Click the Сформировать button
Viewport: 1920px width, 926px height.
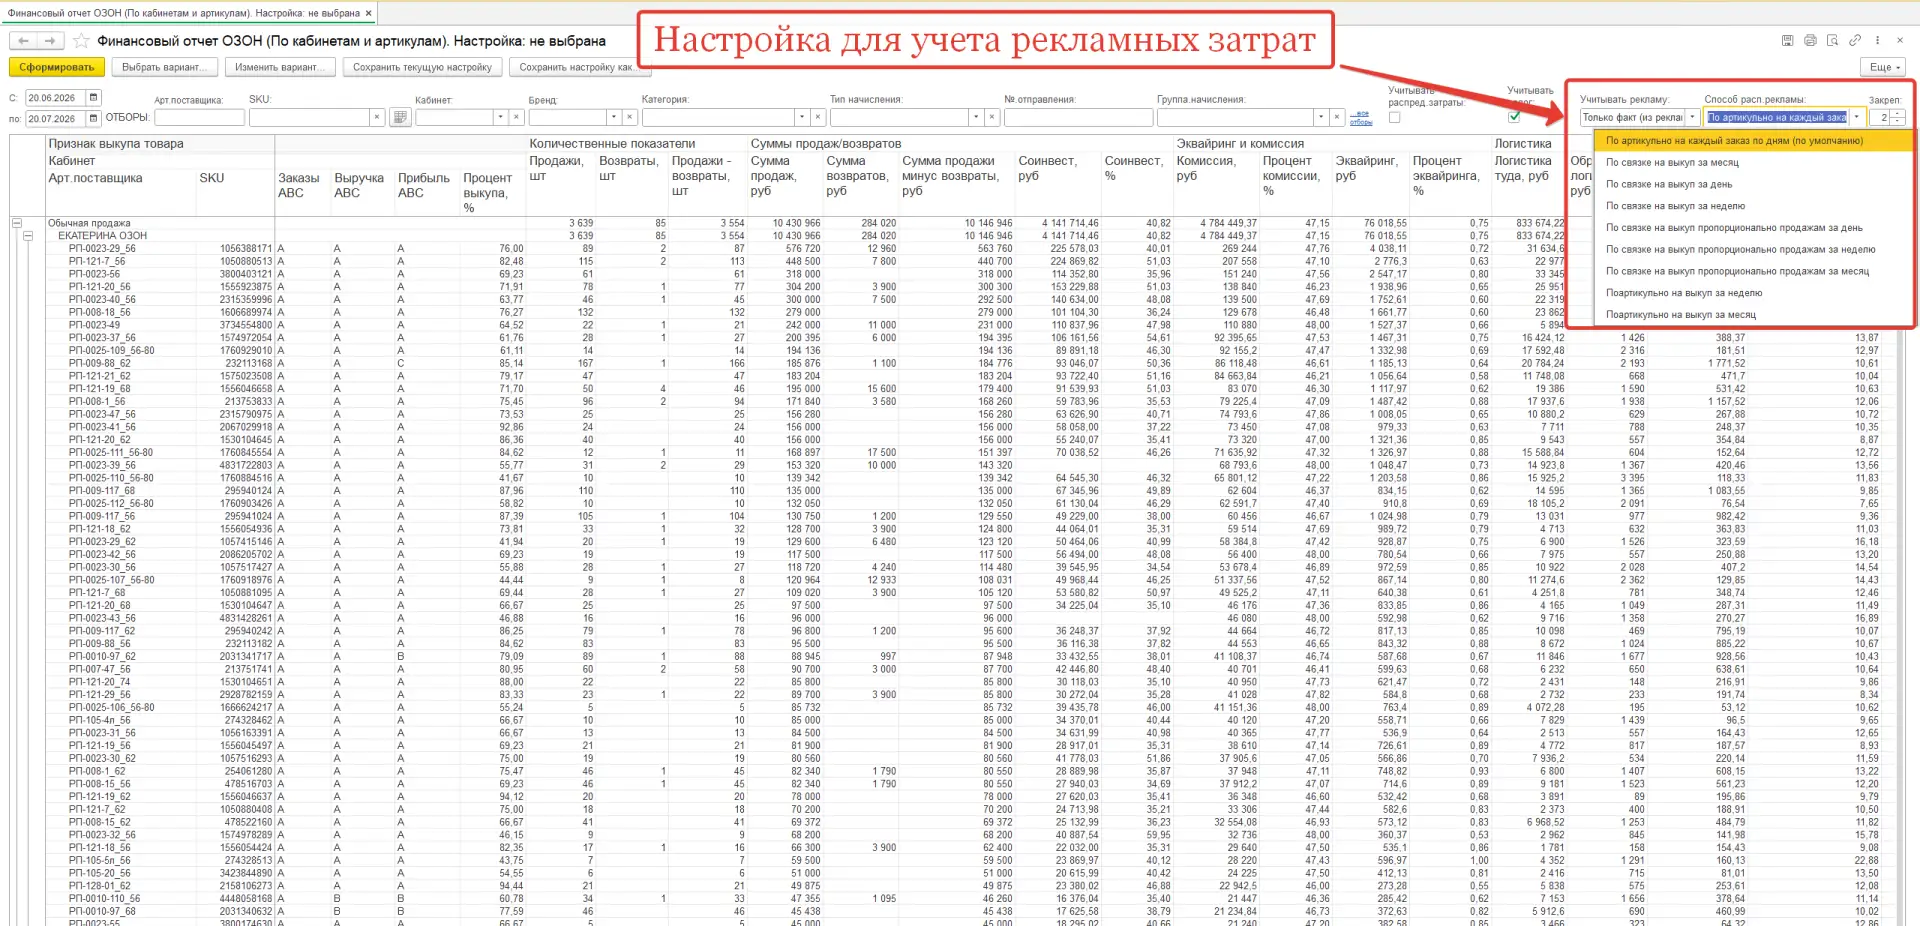(56, 67)
